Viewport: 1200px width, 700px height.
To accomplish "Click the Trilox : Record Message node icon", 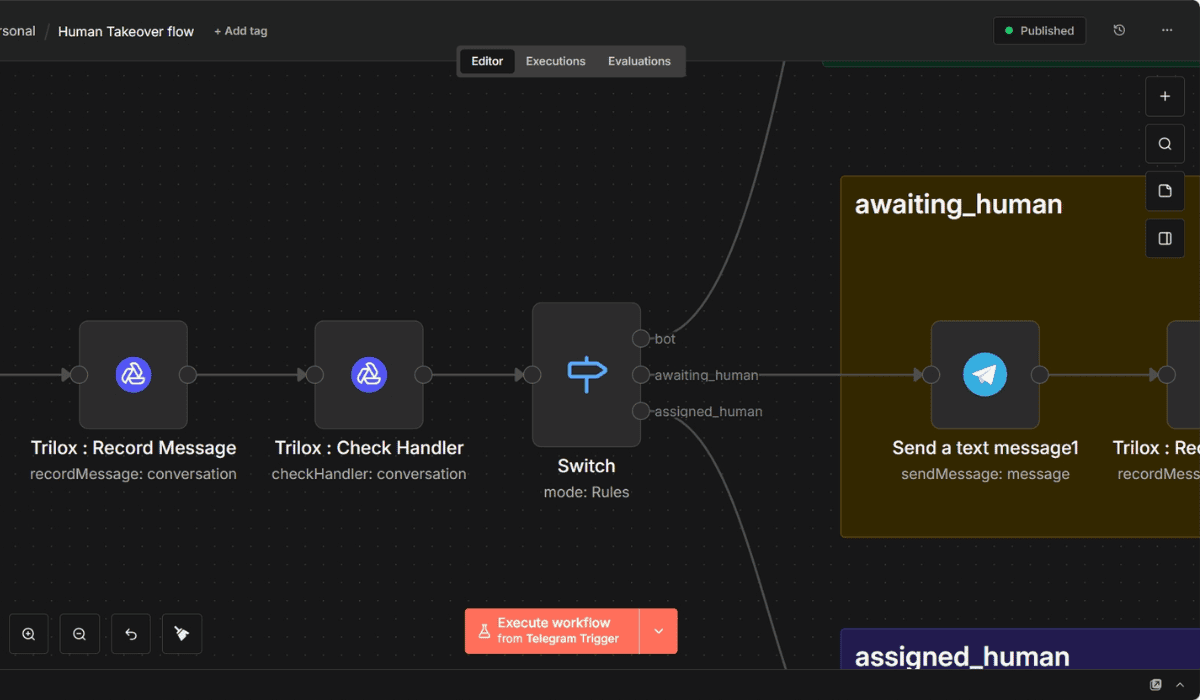I will pyautogui.click(x=133, y=374).
